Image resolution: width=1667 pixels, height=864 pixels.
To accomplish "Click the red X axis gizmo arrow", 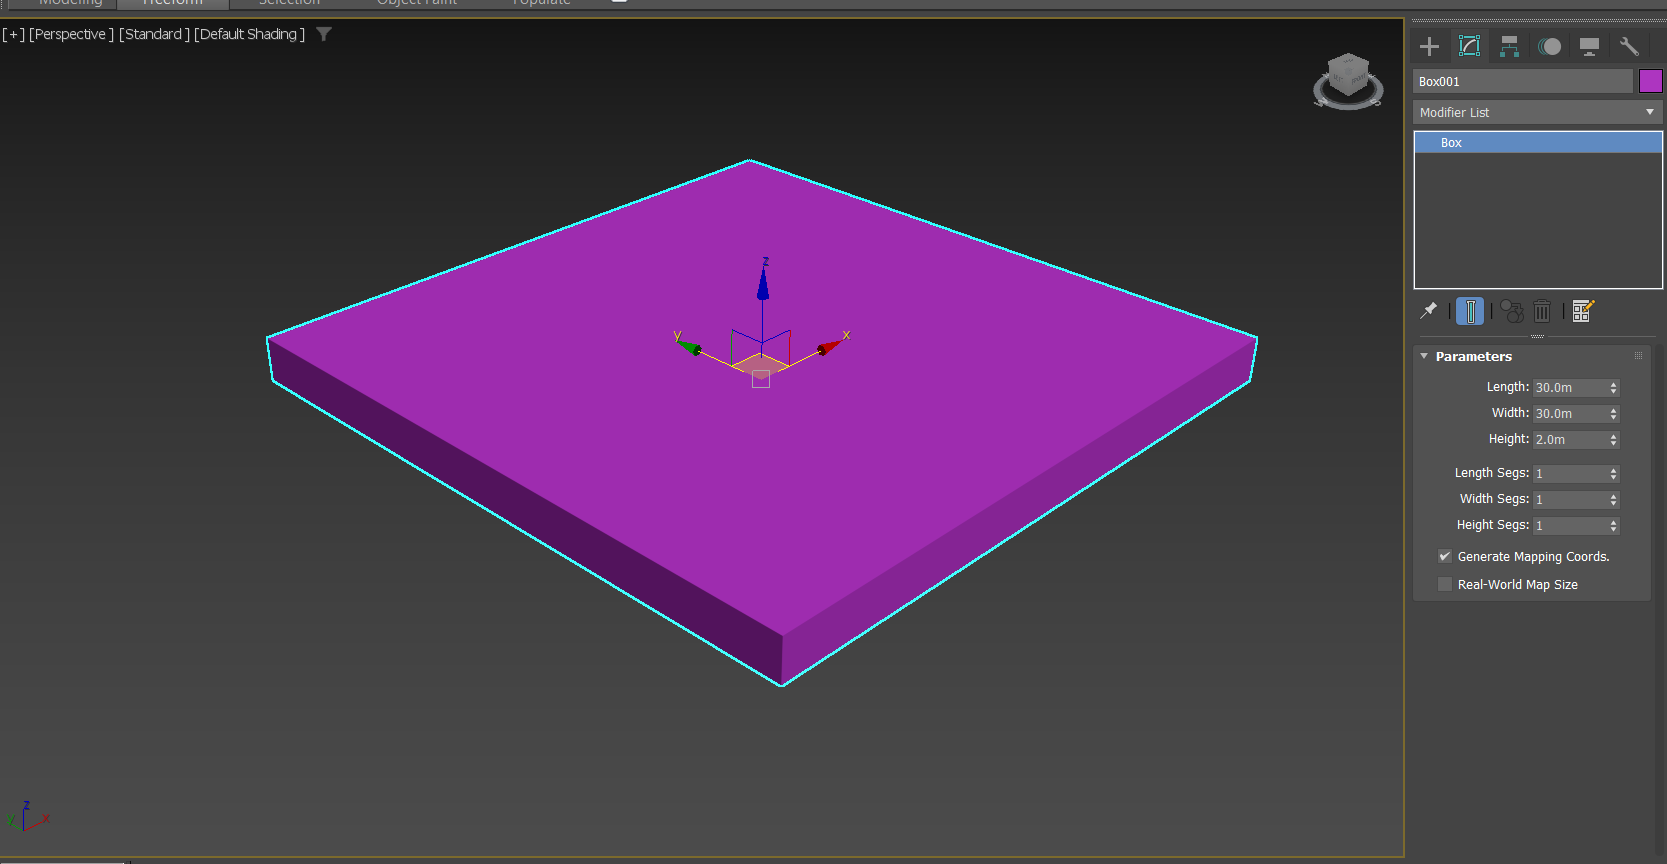I will click(x=830, y=347).
